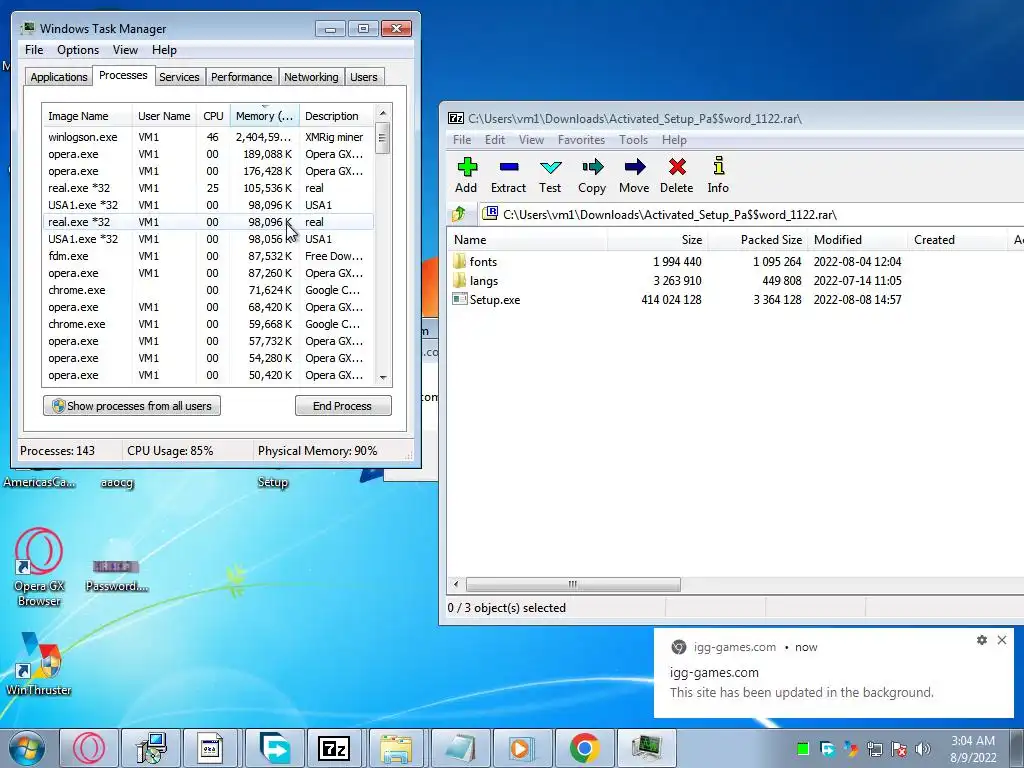The height and width of the screenshot is (768, 1024).
Task: Click the 7-Zip Add icon
Action: click(x=466, y=167)
